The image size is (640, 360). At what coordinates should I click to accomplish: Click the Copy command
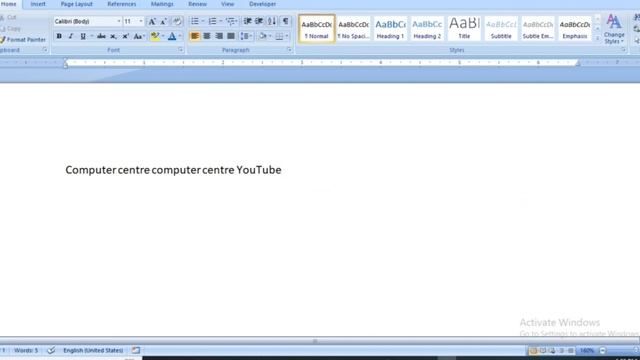click(x=10, y=29)
